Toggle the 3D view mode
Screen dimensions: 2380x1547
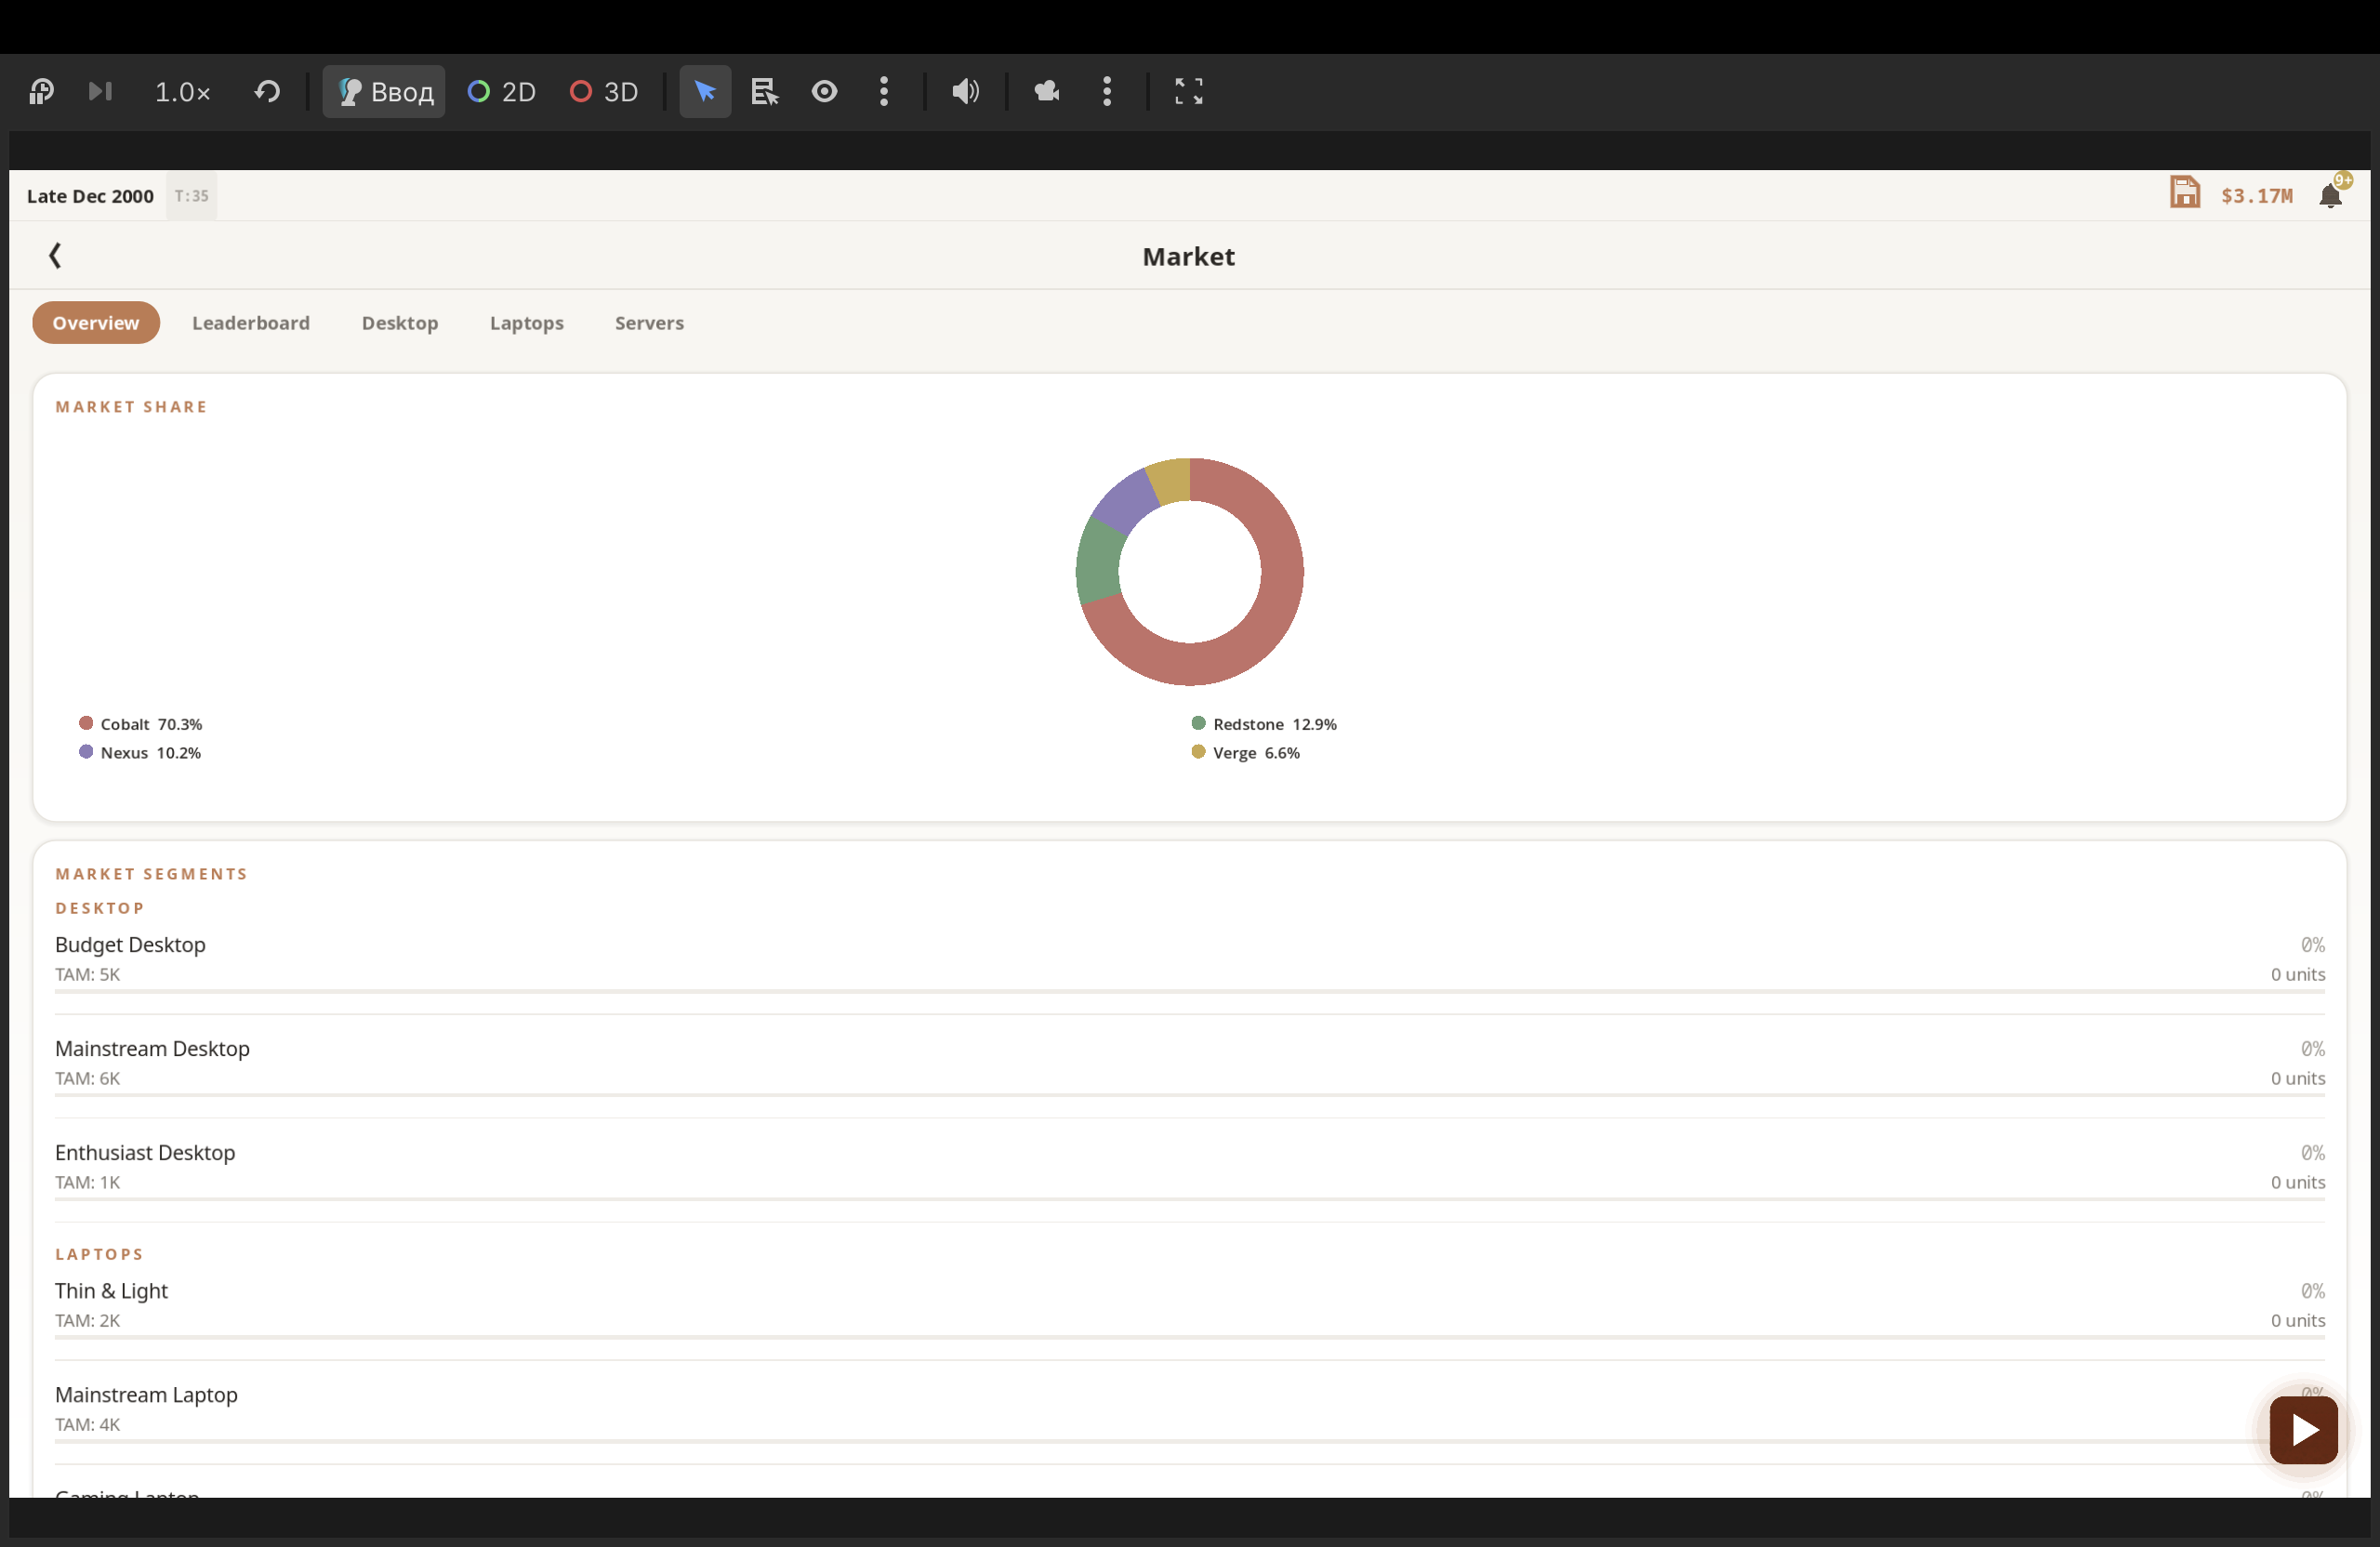point(604,92)
